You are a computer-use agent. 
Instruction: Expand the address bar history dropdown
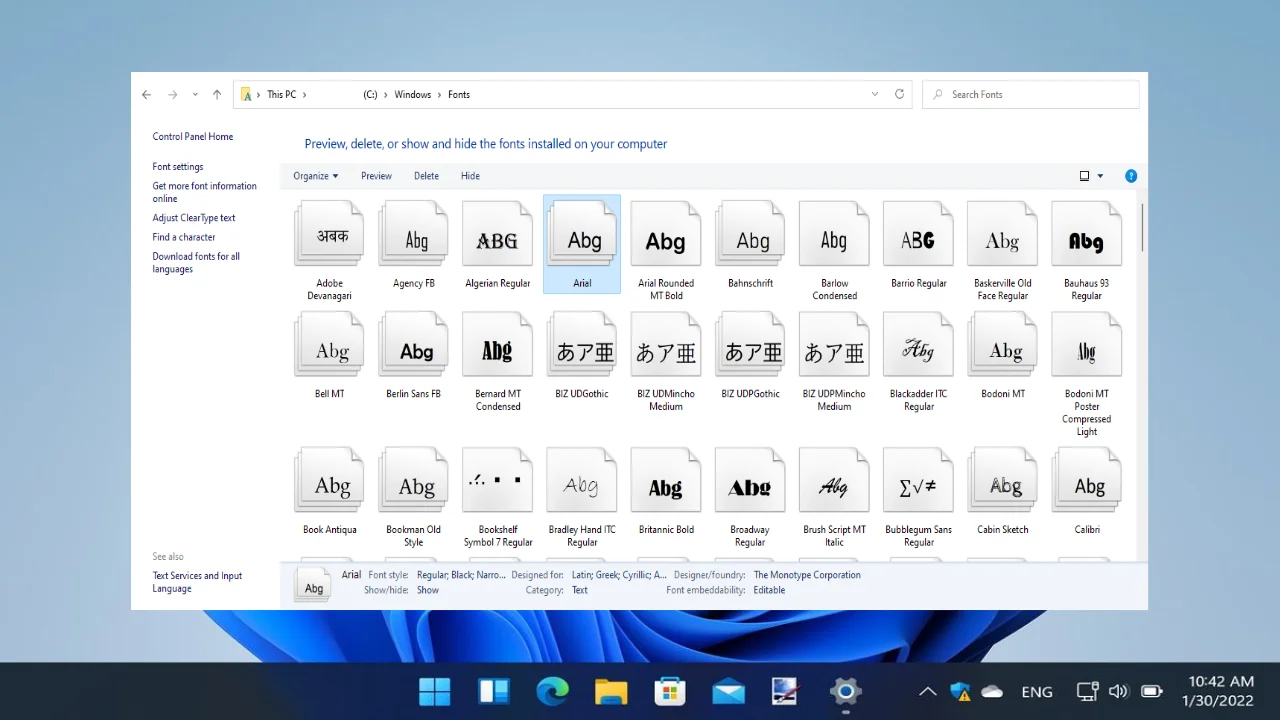point(875,94)
